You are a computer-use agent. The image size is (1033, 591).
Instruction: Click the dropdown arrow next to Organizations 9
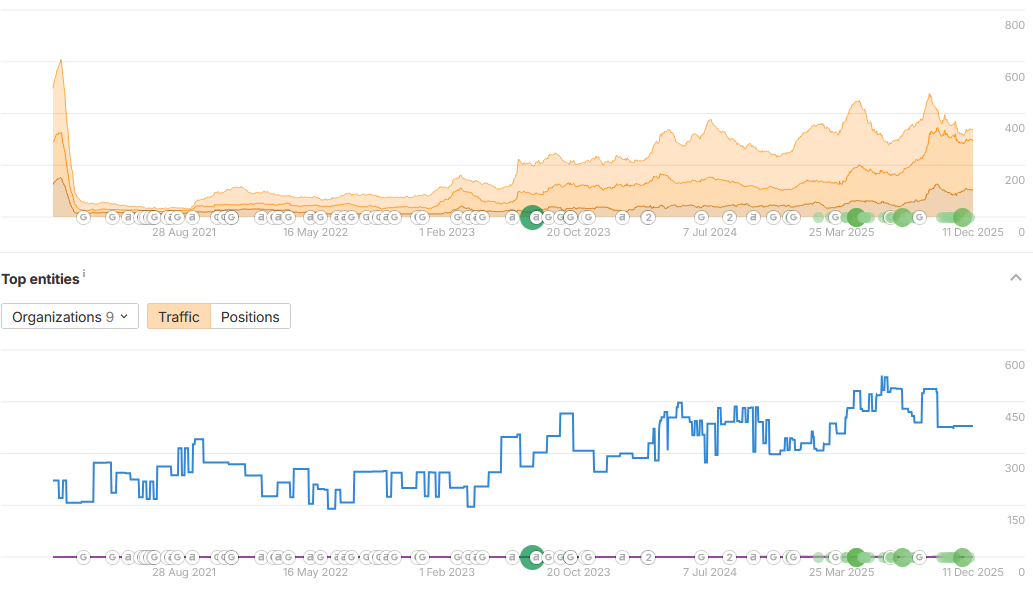coord(124,317)
